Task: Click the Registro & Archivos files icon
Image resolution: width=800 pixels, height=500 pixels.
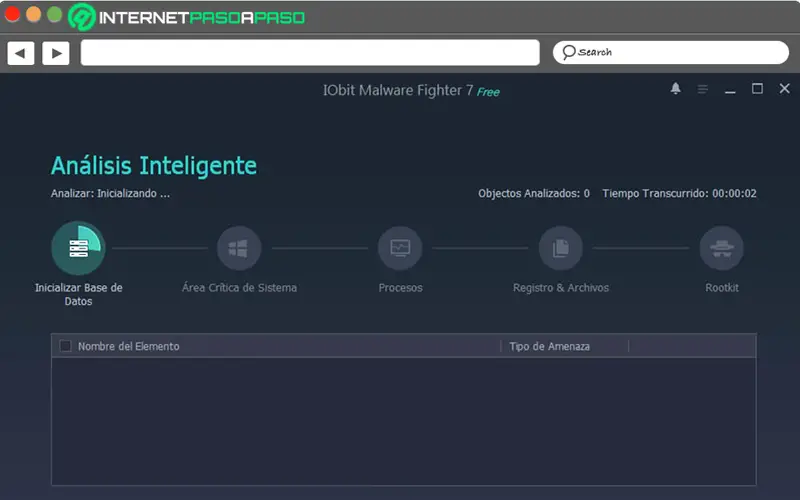Action: 561,248
